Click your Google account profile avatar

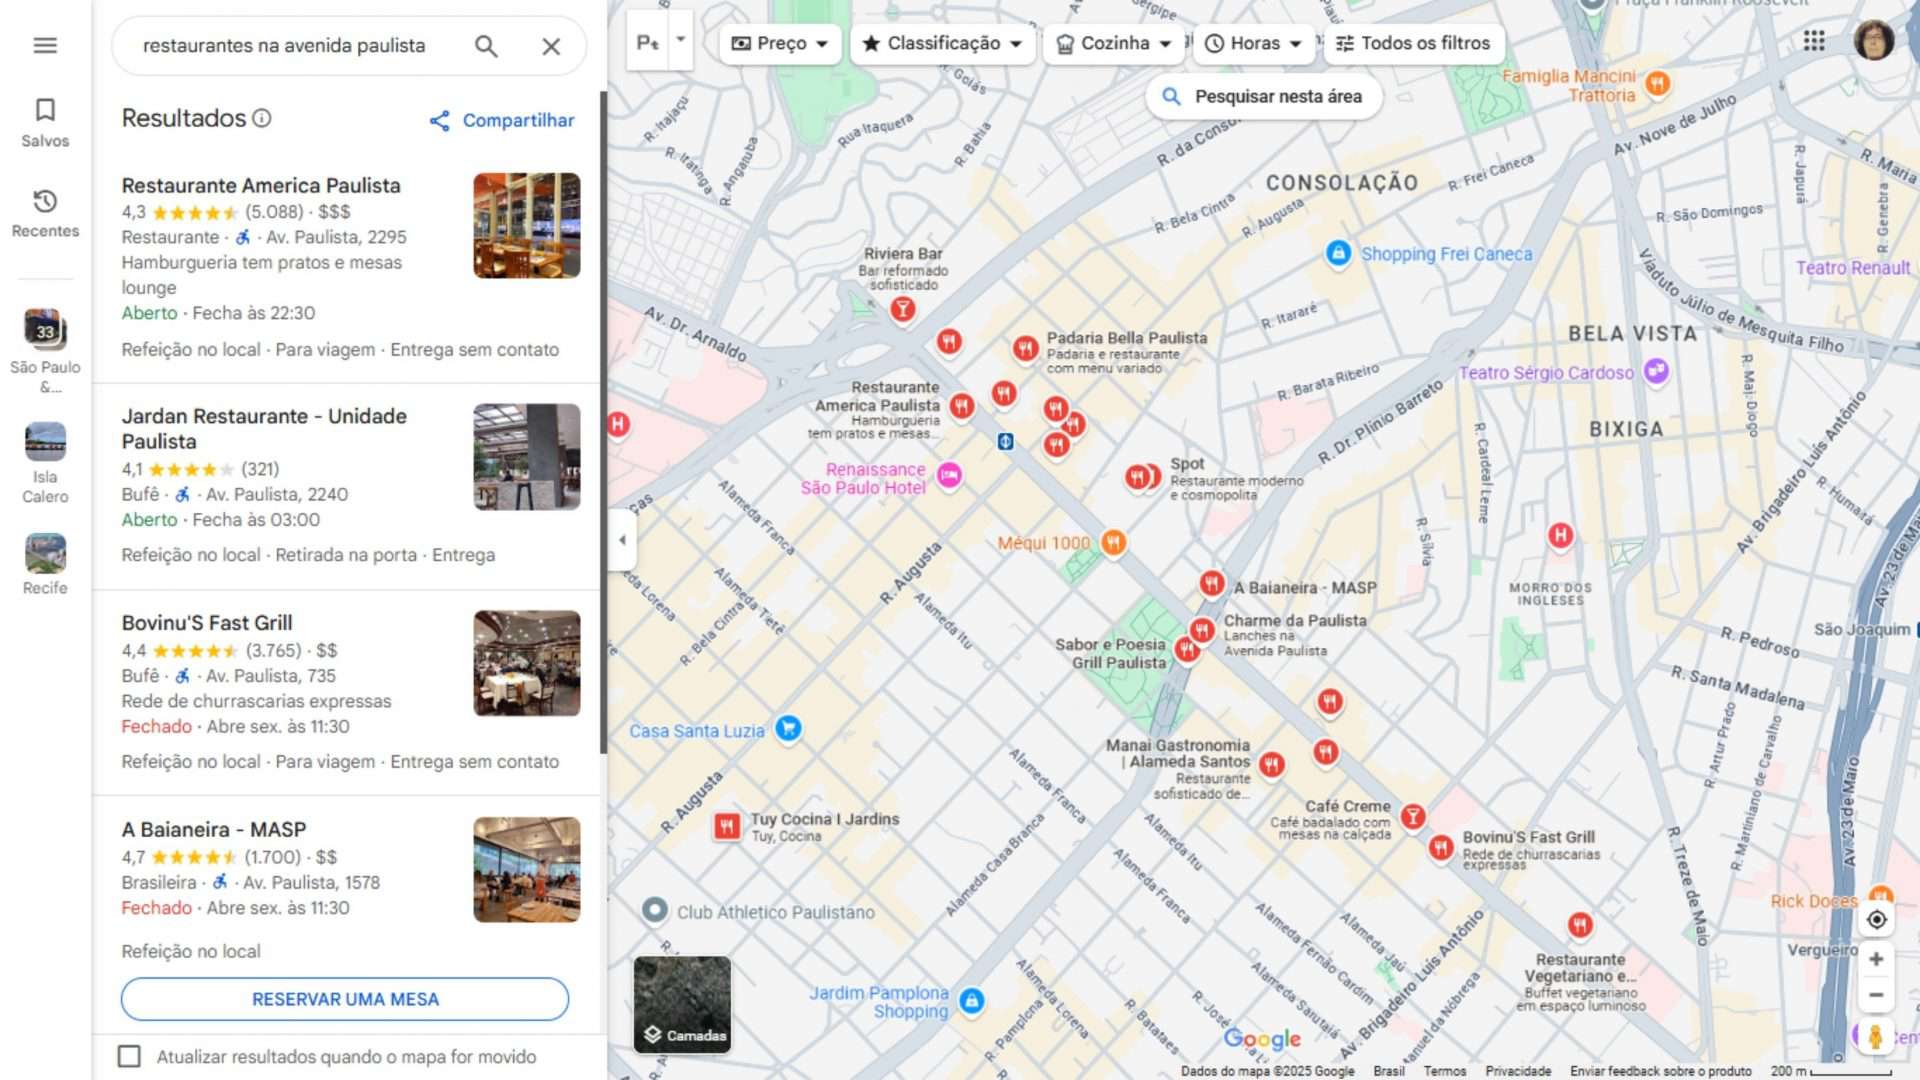[1876, 41]
